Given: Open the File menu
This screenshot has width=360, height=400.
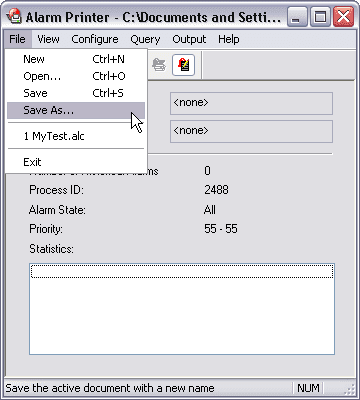Looking at the screenshot, I should [17, 39].
